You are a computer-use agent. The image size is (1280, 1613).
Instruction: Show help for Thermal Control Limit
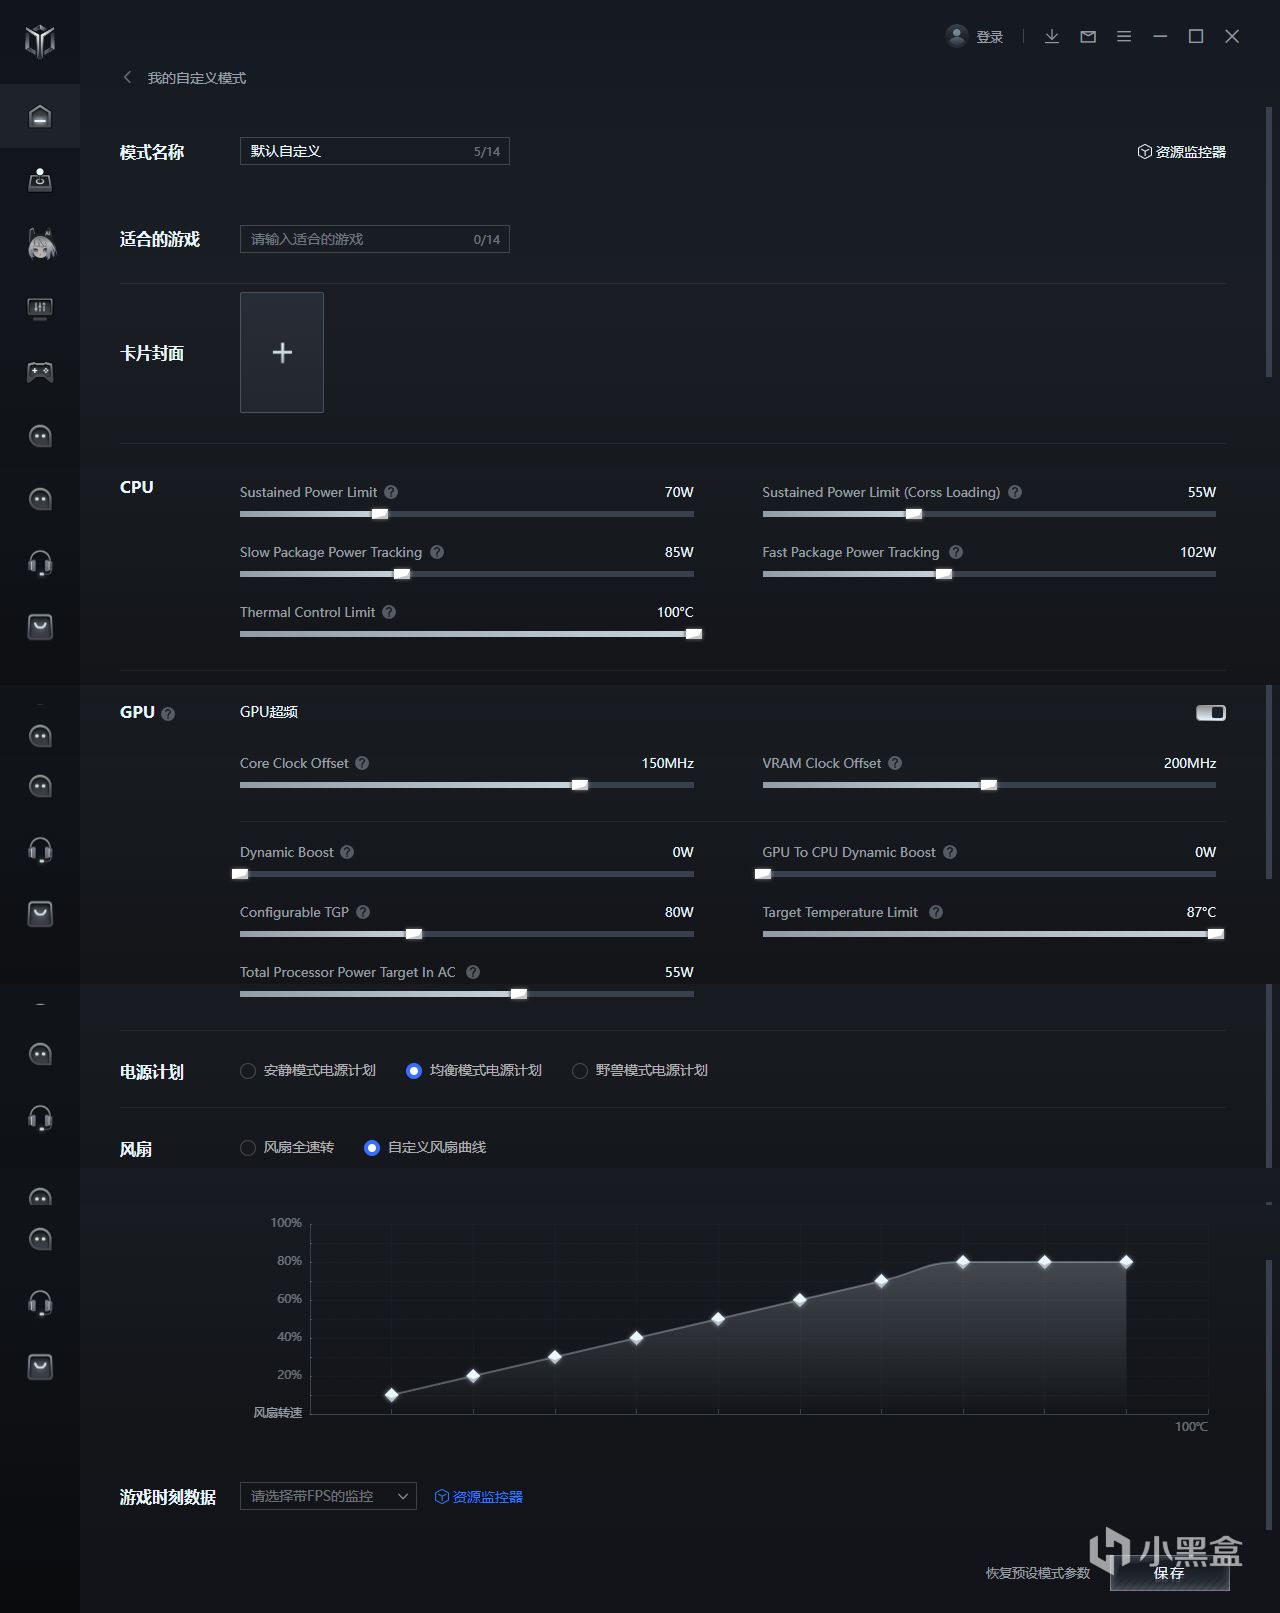[x=389, y=612]
